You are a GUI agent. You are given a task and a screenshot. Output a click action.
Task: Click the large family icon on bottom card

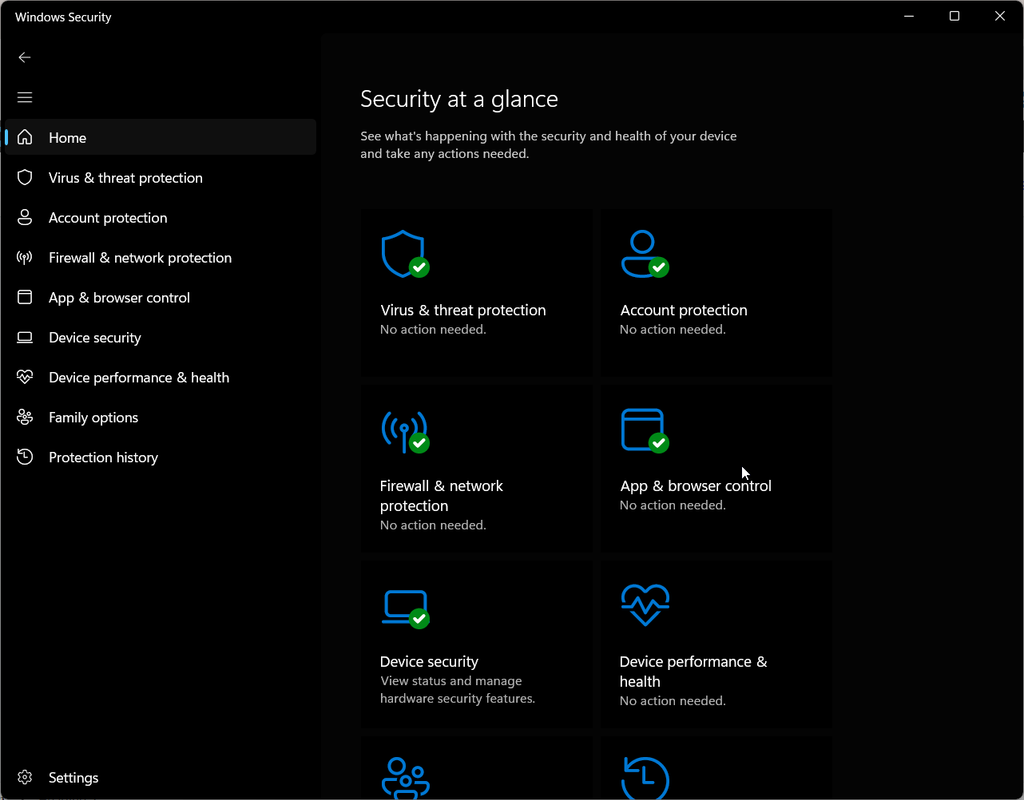coord(406,778)
